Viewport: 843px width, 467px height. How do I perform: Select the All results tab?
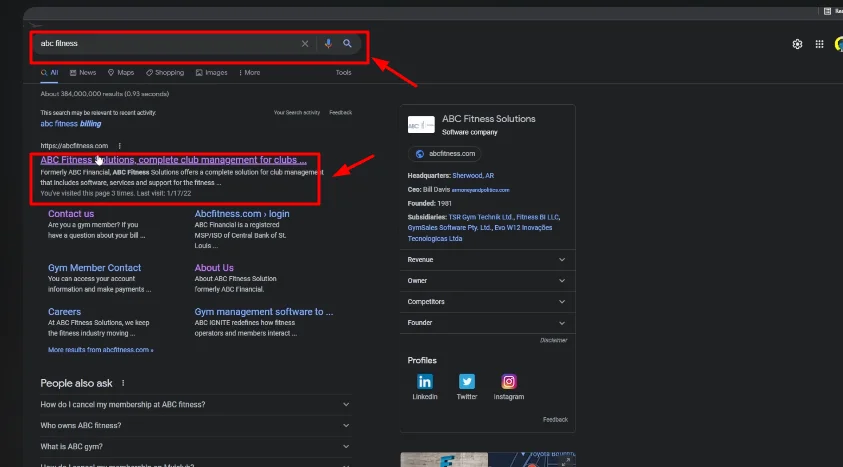coord(49,73)
